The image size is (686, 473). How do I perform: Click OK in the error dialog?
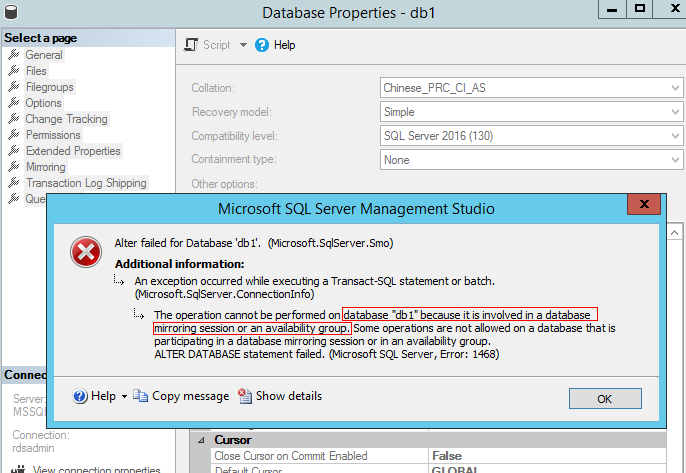tap(605, 399)
